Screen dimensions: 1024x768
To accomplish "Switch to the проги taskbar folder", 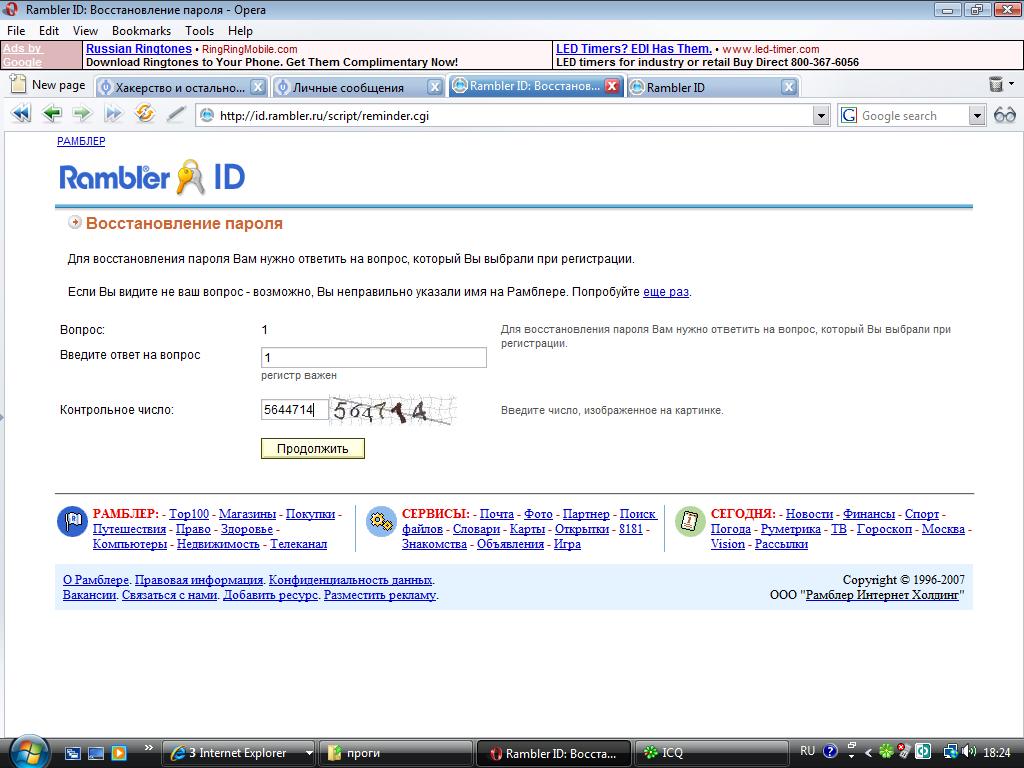I will pyautogui.click(x=396, y=753).
